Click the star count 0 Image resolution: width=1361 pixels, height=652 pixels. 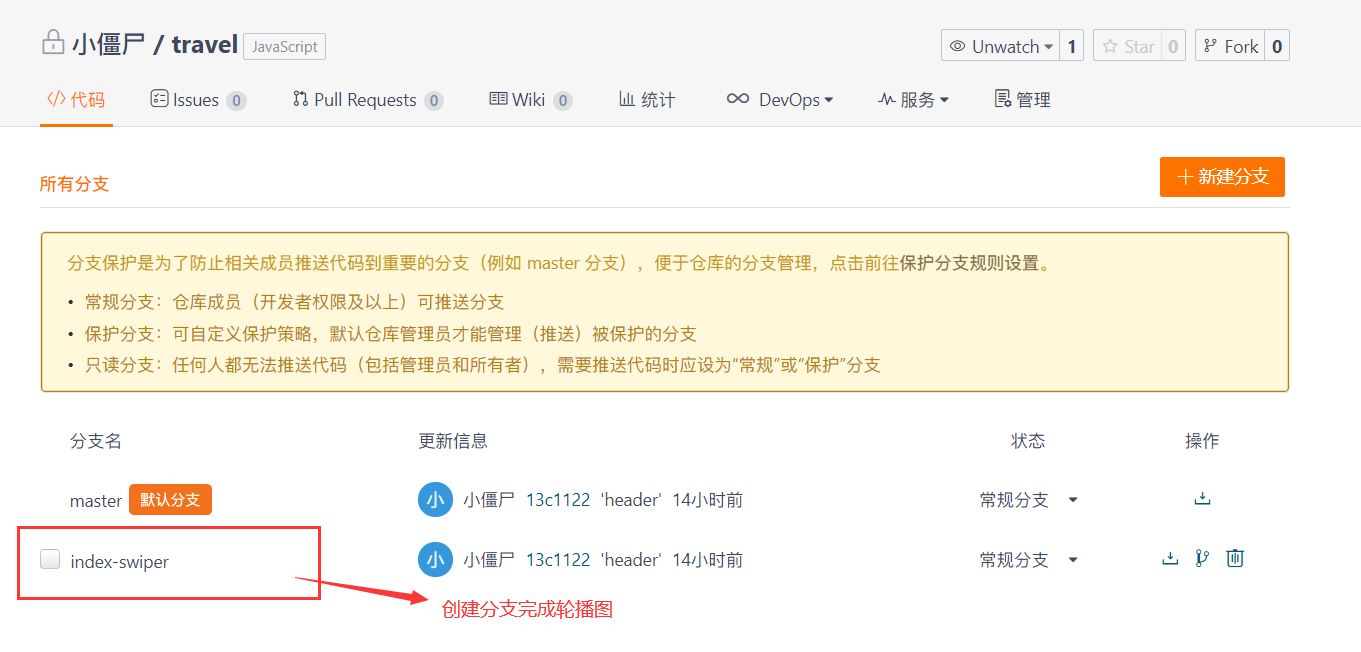(1173, 46)
